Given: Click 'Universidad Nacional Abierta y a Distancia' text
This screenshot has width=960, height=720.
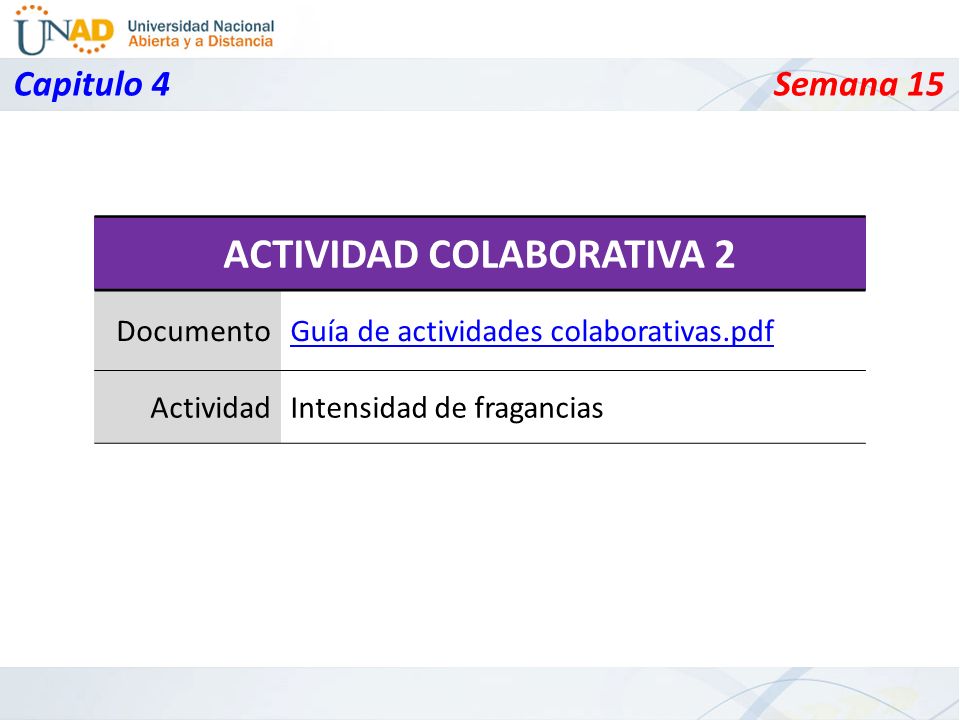Looking at the screenshot, I should click(201, 34).
